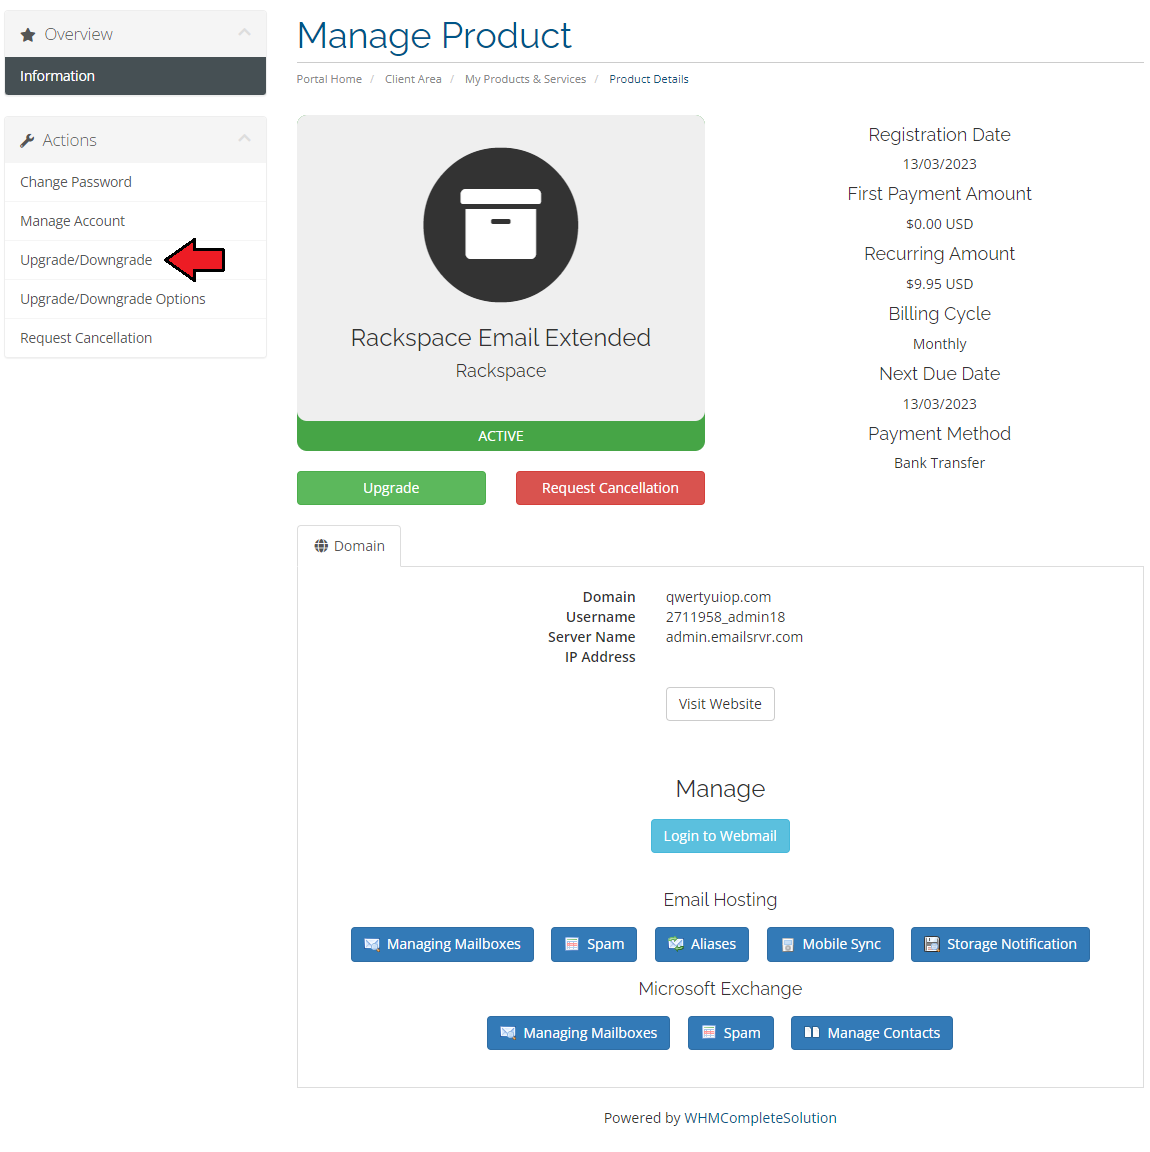Open the Aliases page
The image size is (1150, 1152).
[702, 944]
